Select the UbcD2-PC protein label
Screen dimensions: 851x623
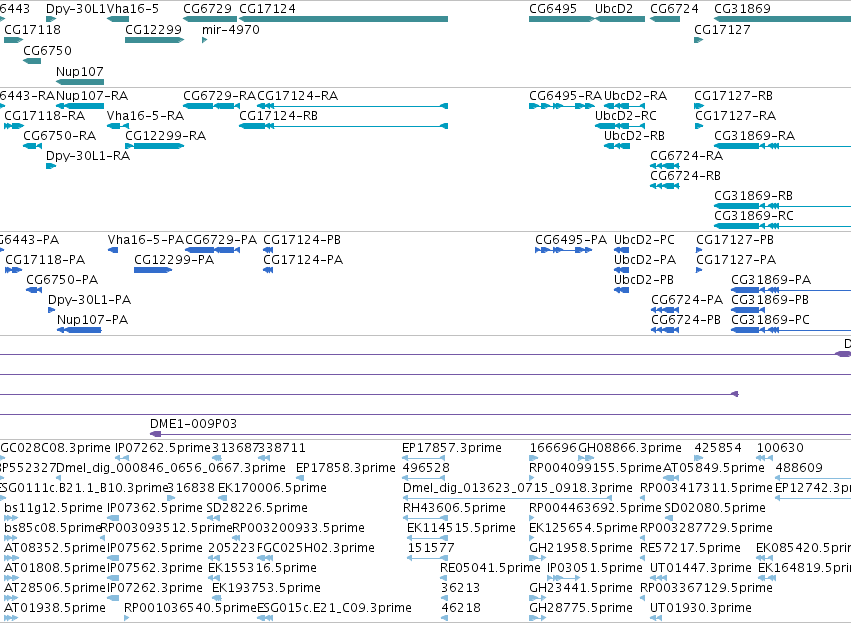pos(644,240)
